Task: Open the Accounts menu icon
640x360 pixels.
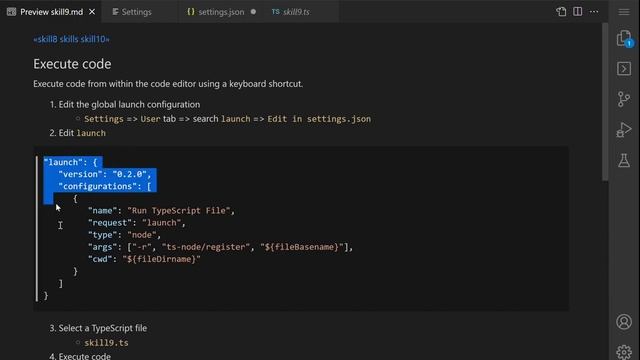Action: pyautogui.click(x=624, y=322)
